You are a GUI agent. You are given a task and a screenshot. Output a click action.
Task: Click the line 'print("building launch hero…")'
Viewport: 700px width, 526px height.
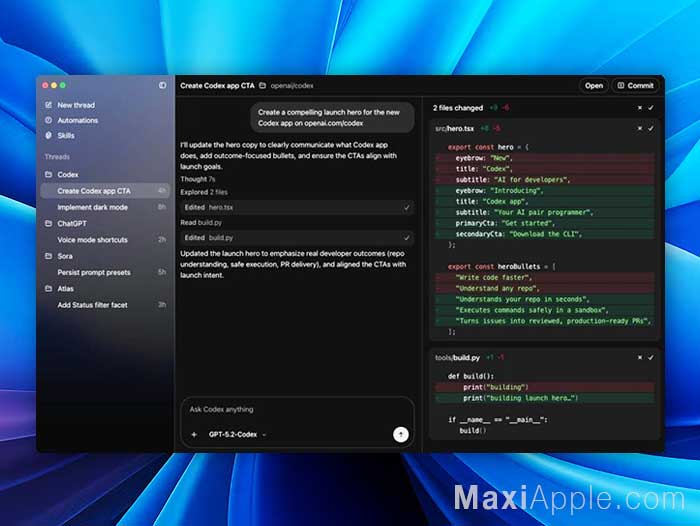pyautogui.click(x=546, y=398)
